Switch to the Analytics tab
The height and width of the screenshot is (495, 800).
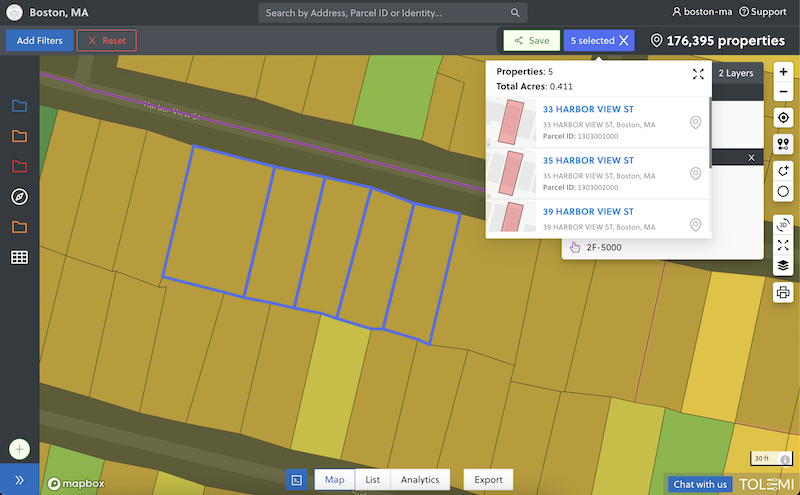420,480
